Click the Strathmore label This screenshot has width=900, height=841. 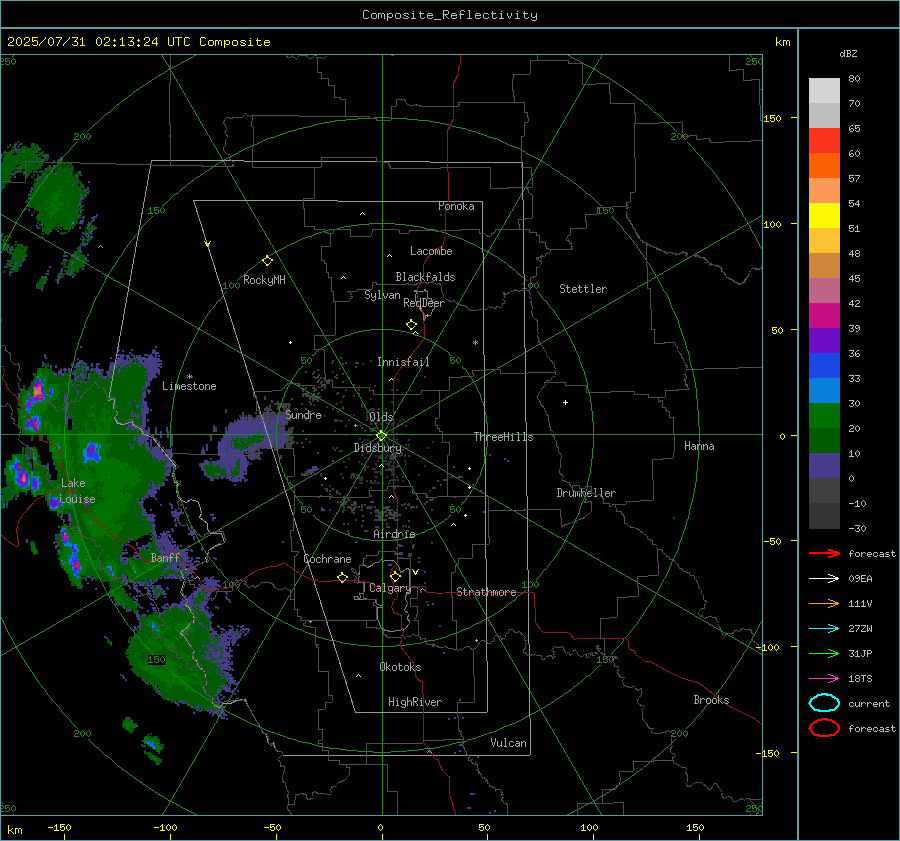click(486, 592)
